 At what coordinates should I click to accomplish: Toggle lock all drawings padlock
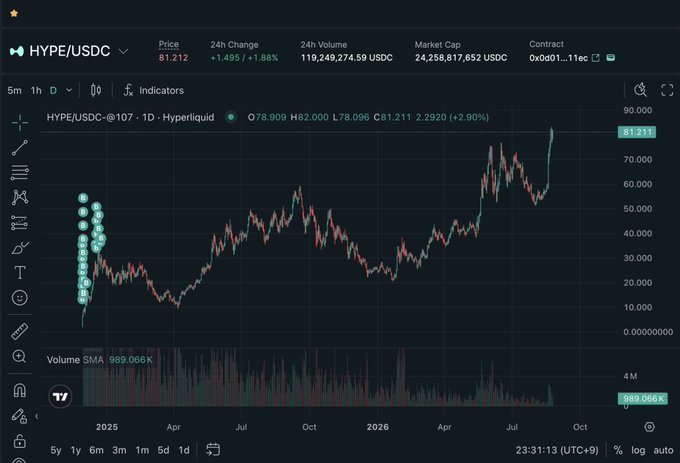point(20,441)
